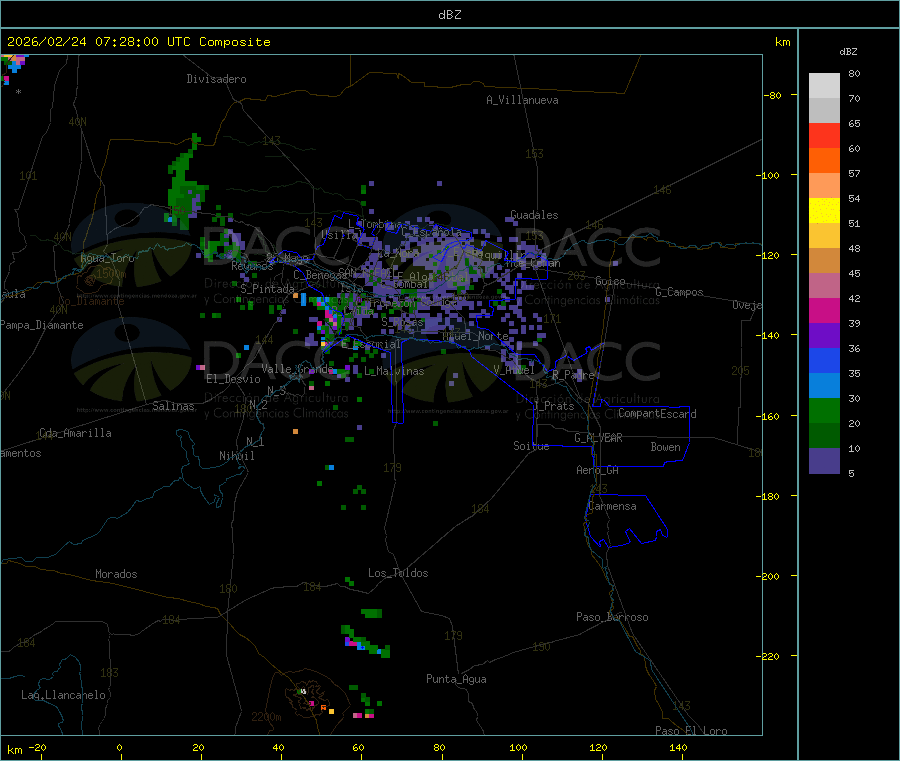
Task: Click the 2026/02/24 07:28:00 UTC Composite timestamp
Action: pos(138,42)
